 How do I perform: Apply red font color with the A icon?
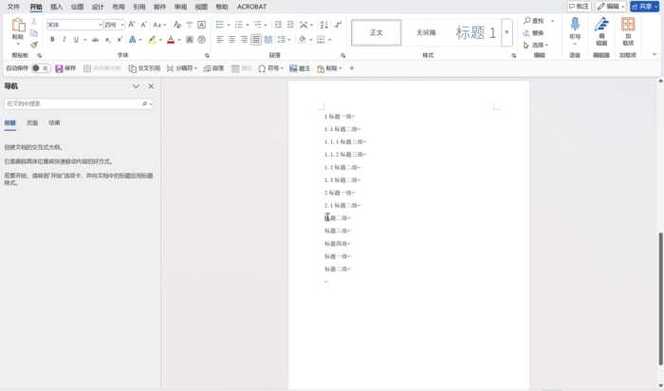(171, 39)
